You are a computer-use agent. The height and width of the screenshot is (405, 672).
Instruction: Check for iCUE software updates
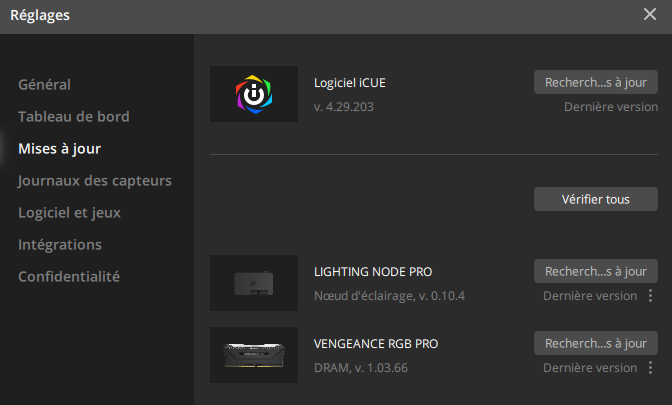(x=596, y=82)
